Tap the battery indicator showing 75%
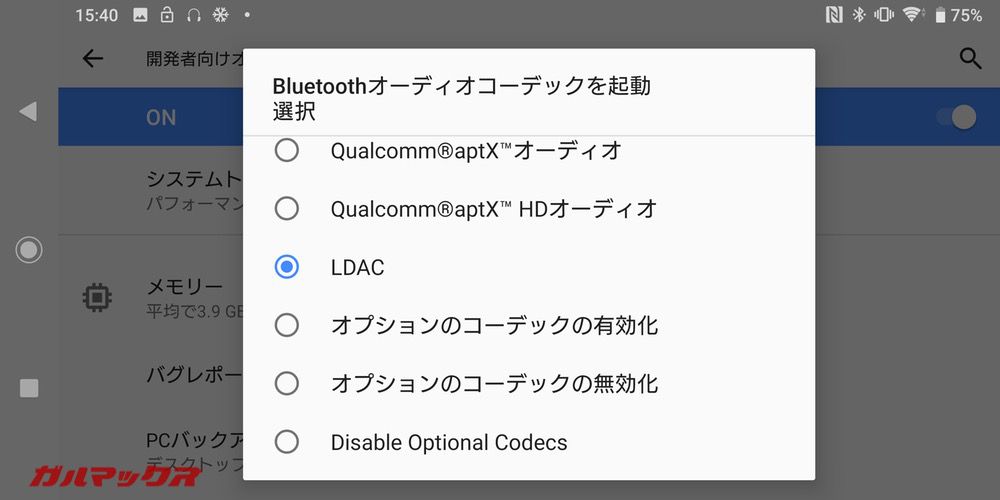Screen dimensions: 1000x500 tap(957, 15)
